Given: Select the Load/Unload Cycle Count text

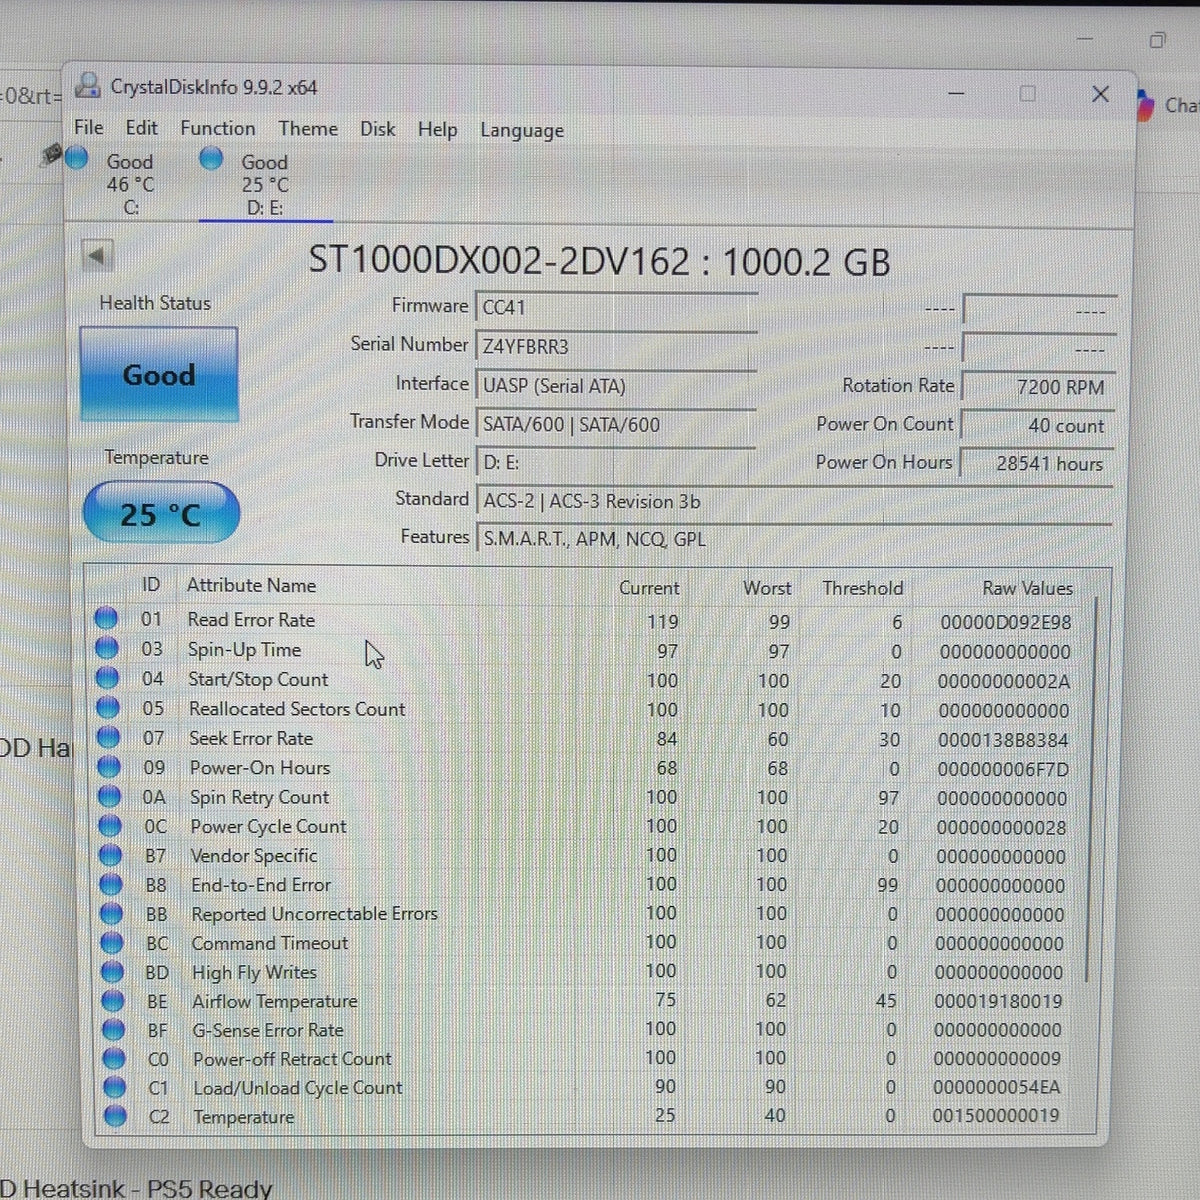Looking at the screenshot, I should pyautogui.click(x=298, y=1088).
